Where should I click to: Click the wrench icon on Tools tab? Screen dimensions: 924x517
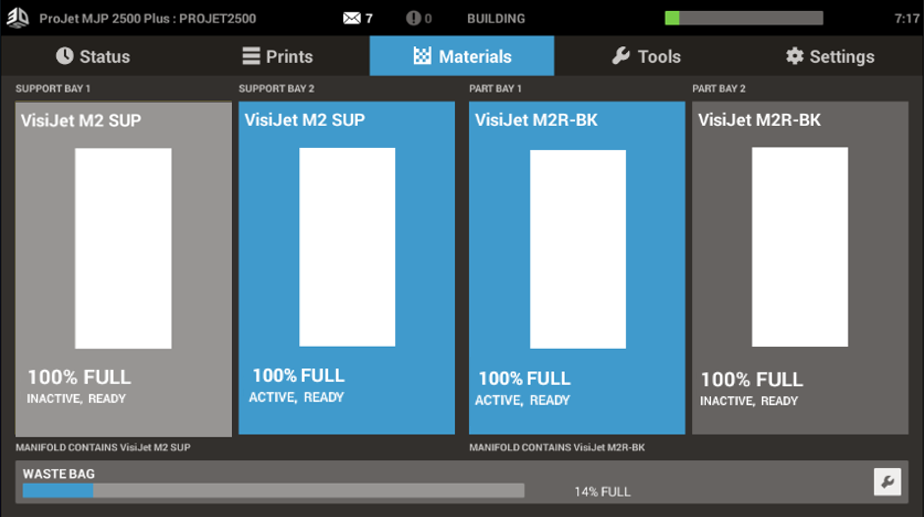(x=621, y=56)
